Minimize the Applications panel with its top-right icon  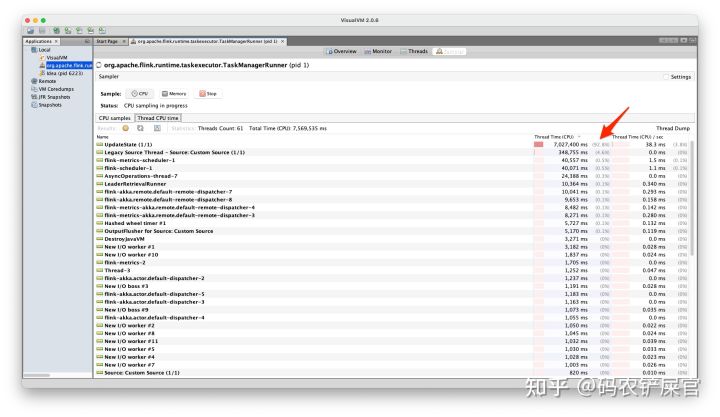pos(87,41)
